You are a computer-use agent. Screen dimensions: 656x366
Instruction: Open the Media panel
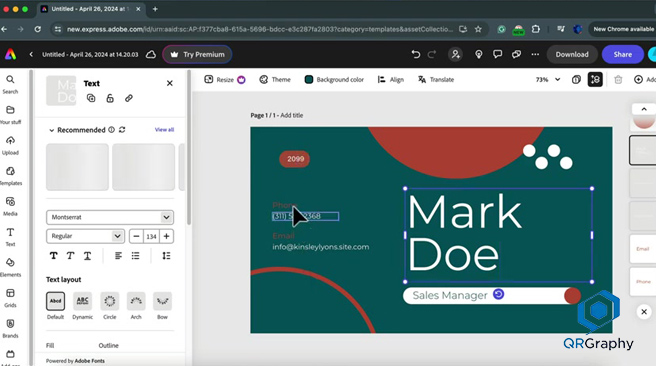10,206
